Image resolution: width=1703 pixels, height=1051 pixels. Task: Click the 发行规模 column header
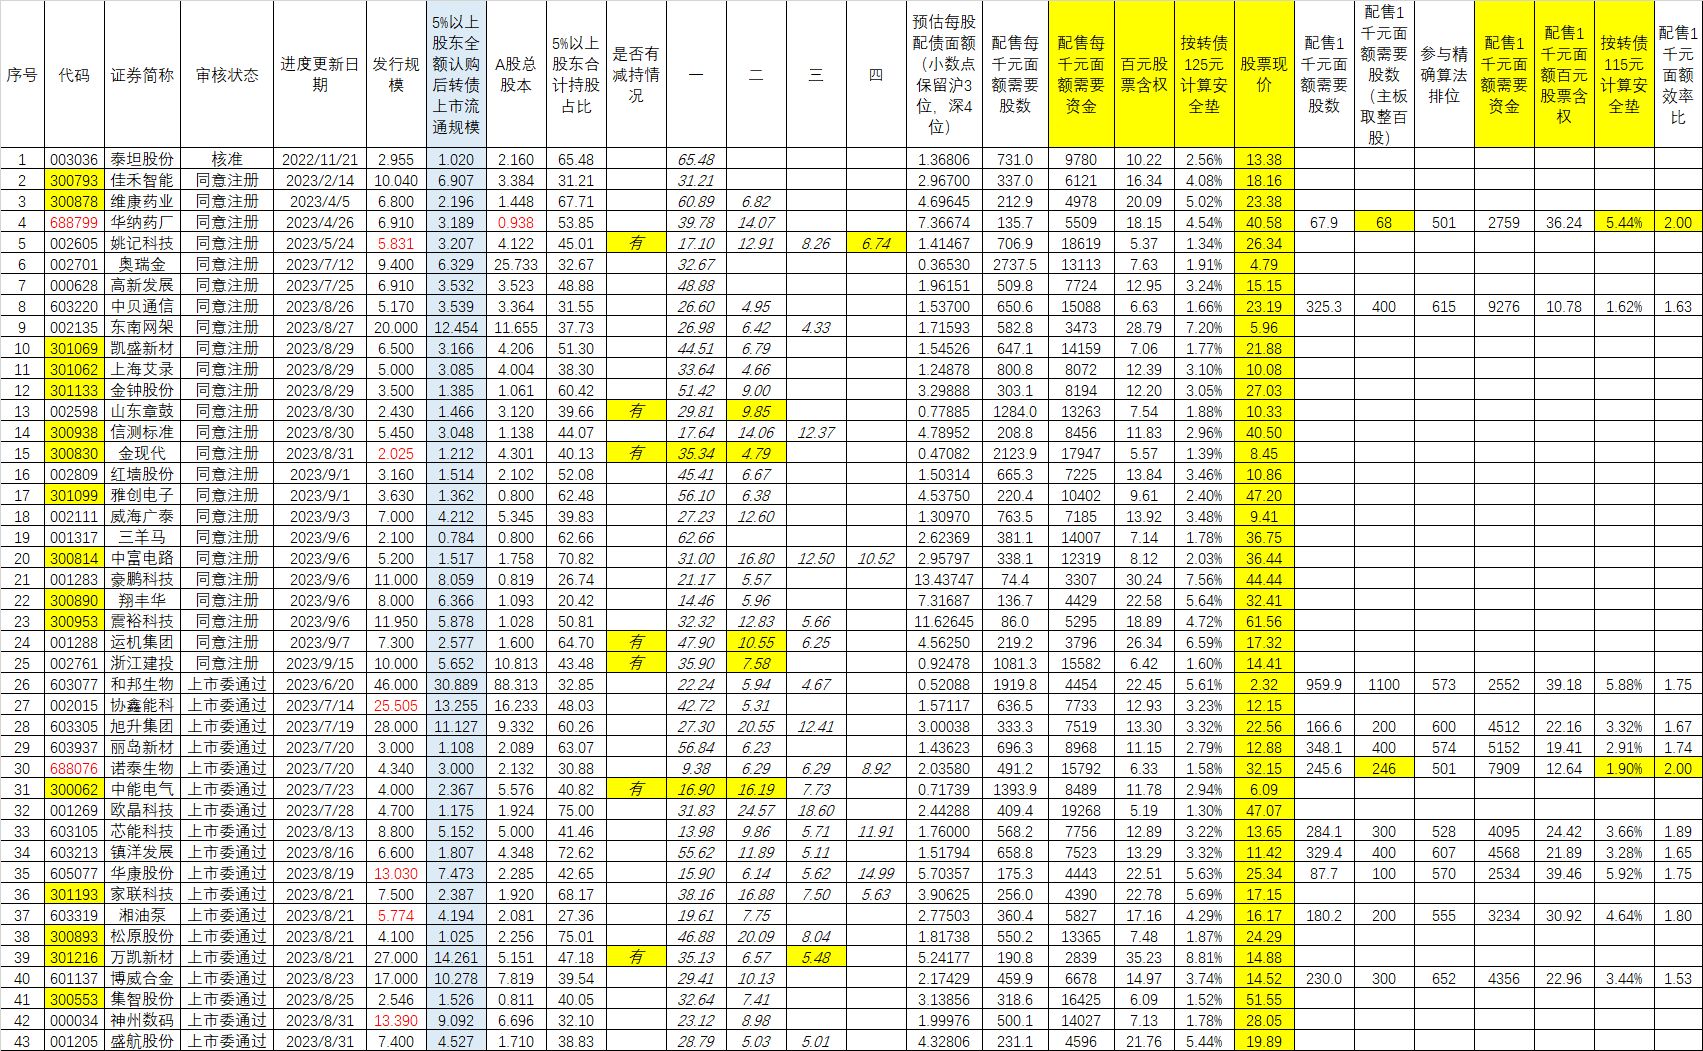[396, 75]
